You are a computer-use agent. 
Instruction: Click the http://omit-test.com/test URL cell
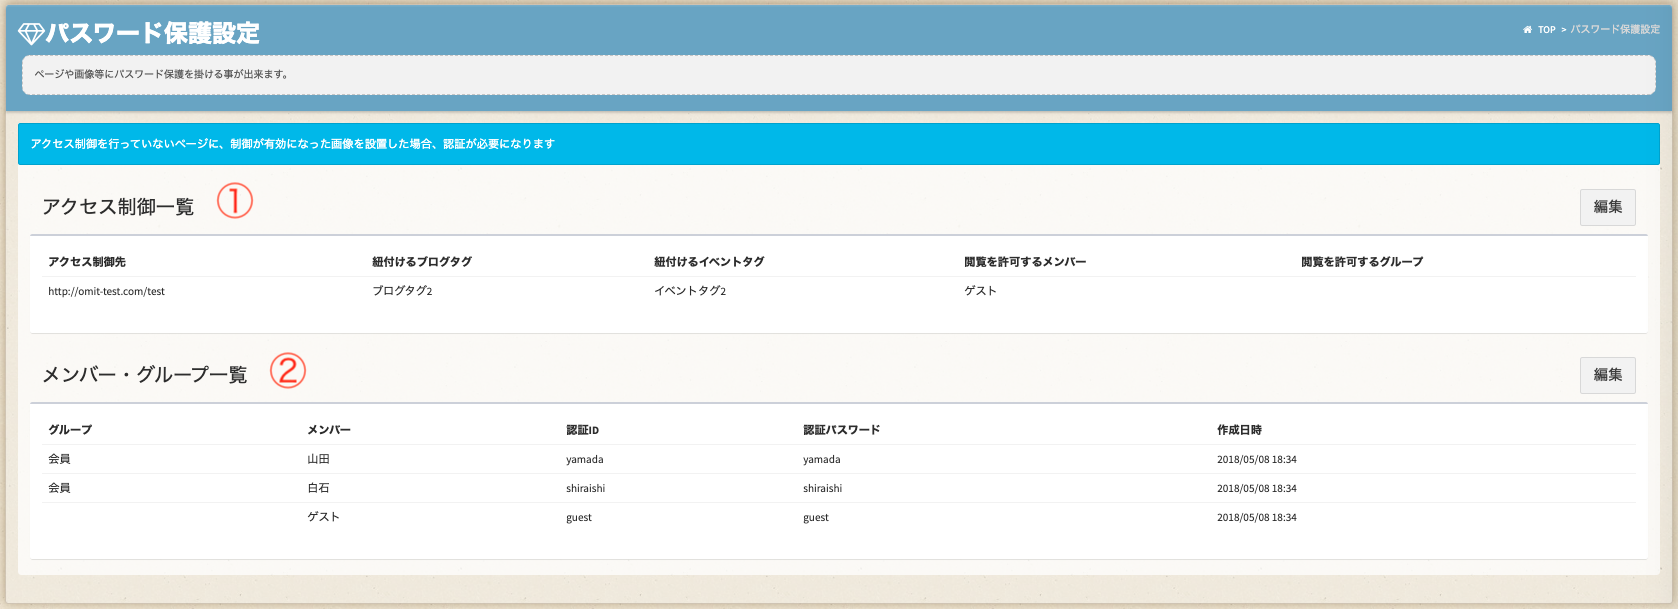106,292
